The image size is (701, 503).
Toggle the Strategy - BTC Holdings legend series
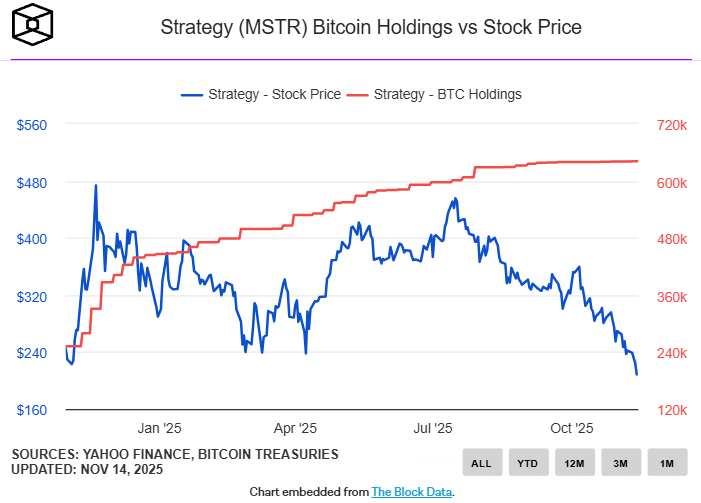click(435, 94)
